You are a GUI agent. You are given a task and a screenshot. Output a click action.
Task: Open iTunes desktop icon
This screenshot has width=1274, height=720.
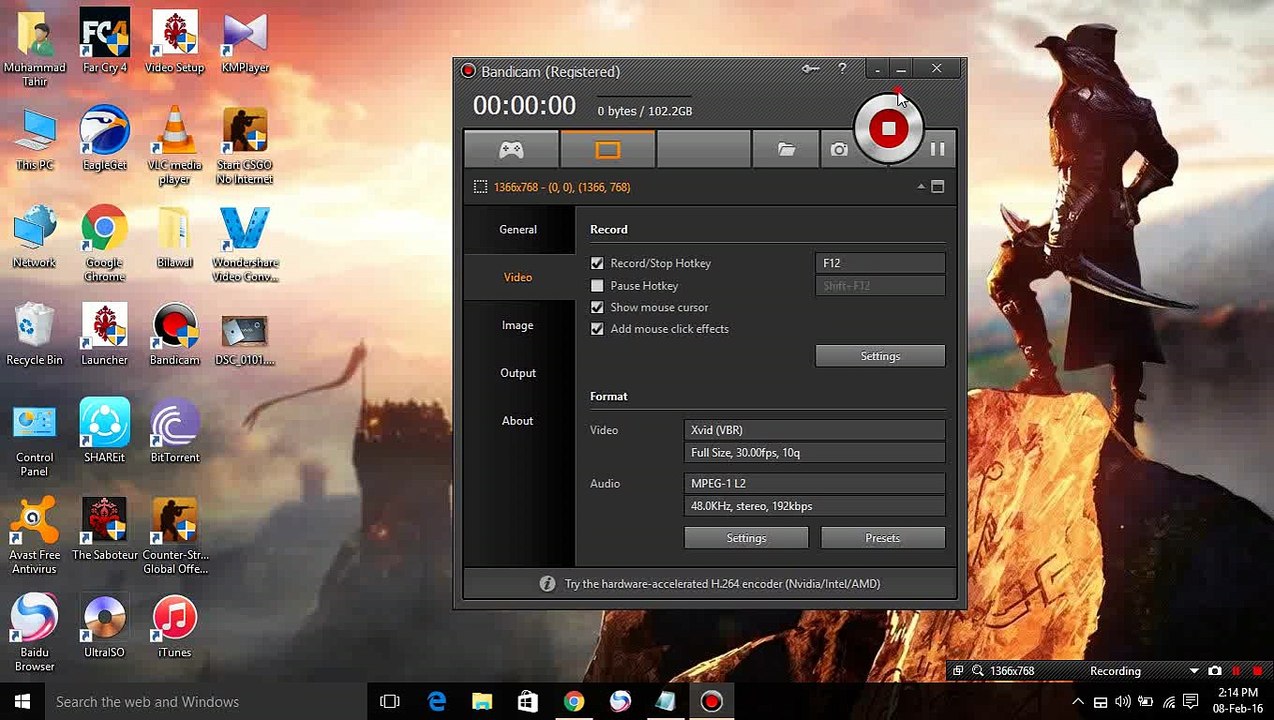174,627
